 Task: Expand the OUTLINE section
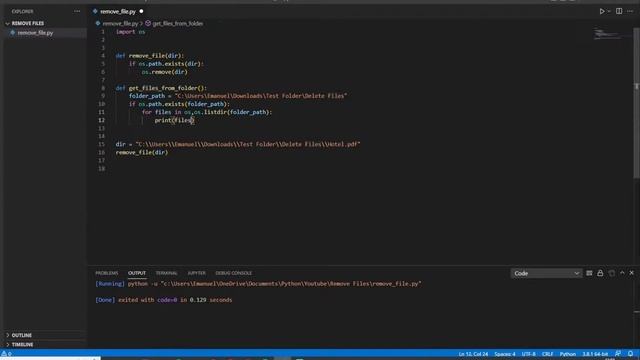(x=22, y=335)
